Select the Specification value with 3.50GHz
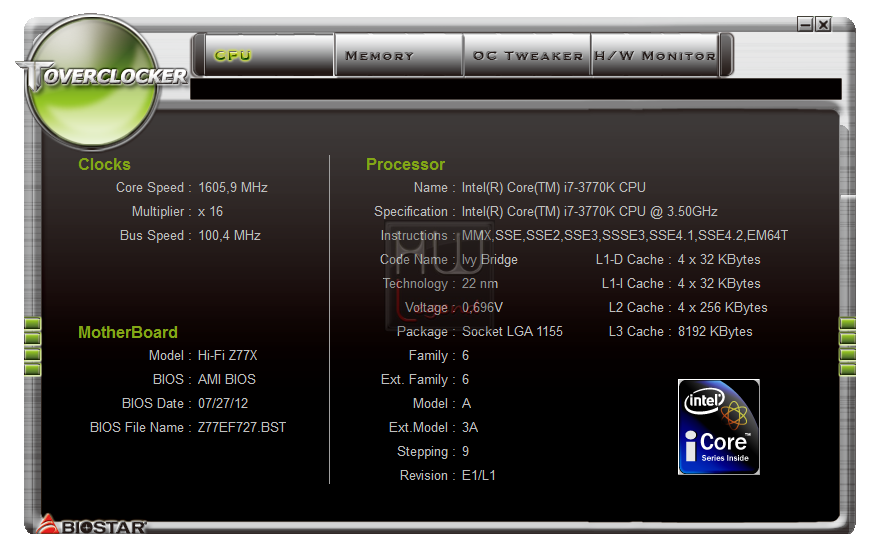Screen dimensions: 879x553 point(589,211)
